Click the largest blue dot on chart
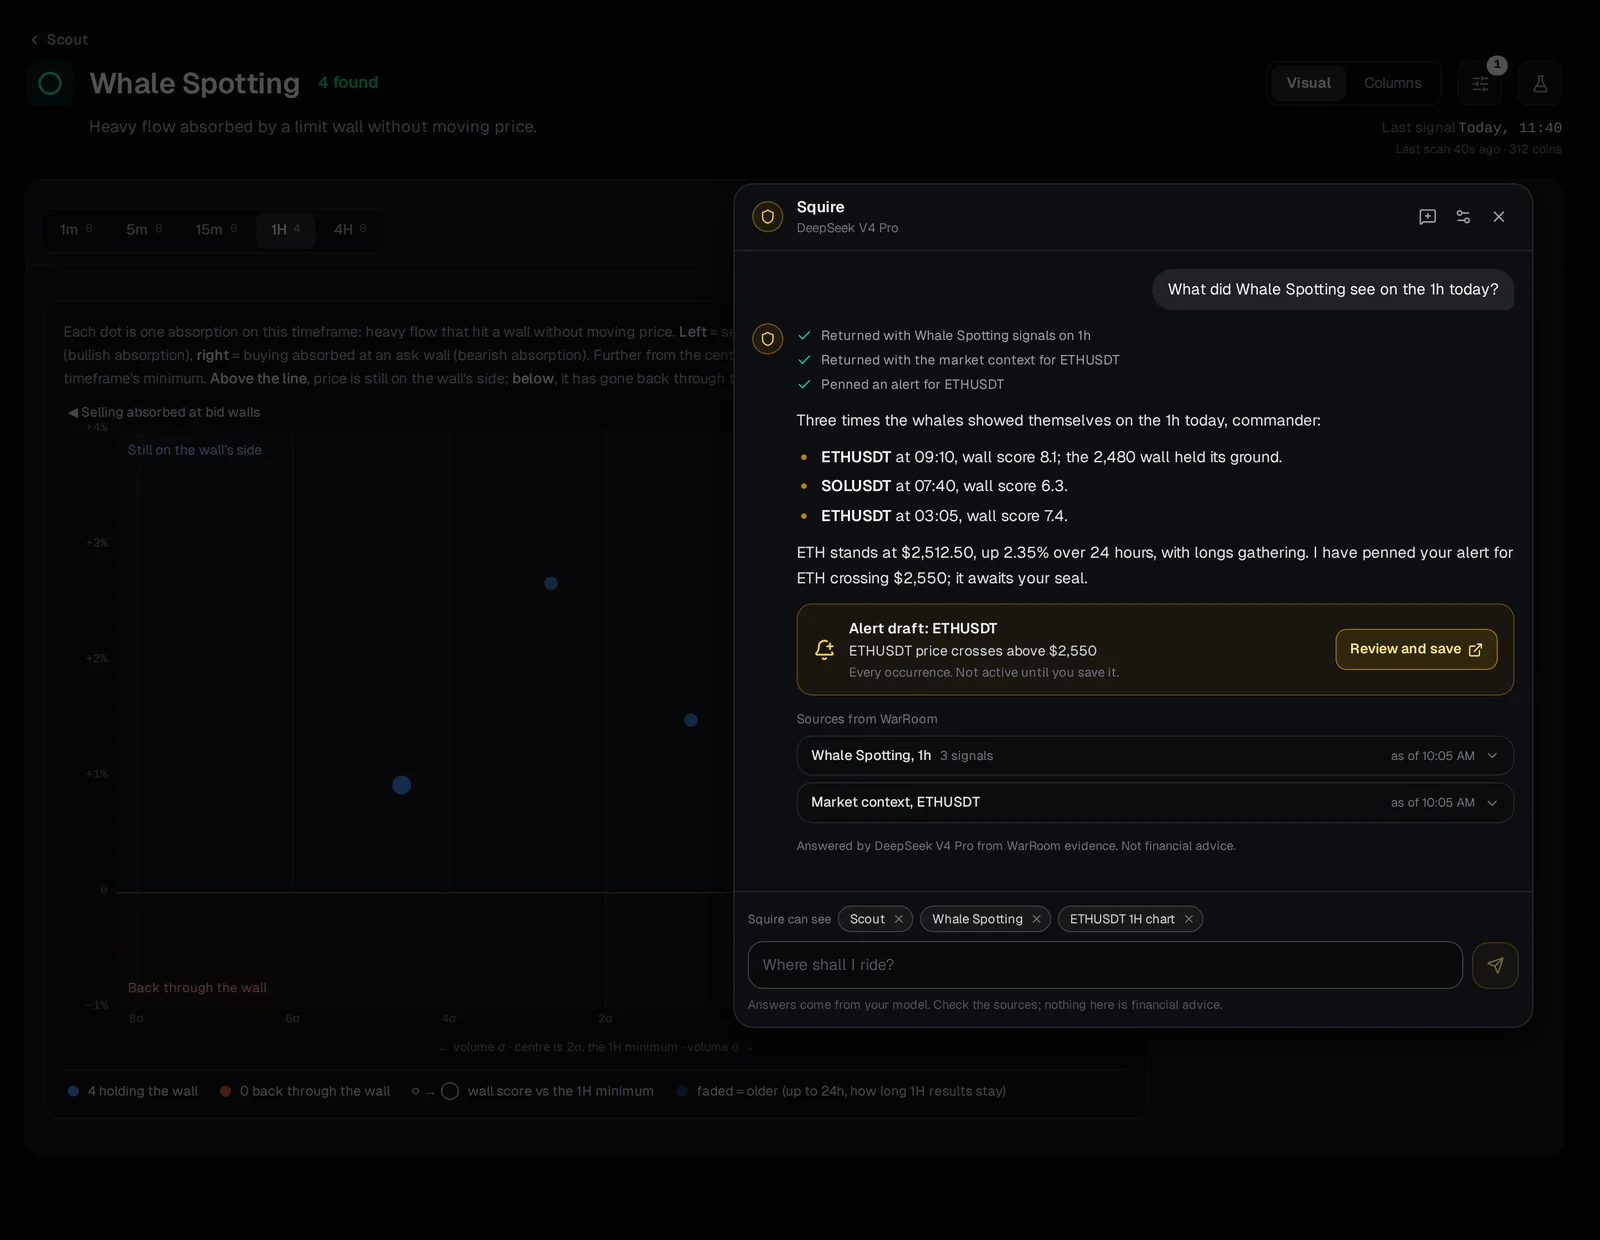This screenshot has width=1600, height=1240. [x=402, y=785]
